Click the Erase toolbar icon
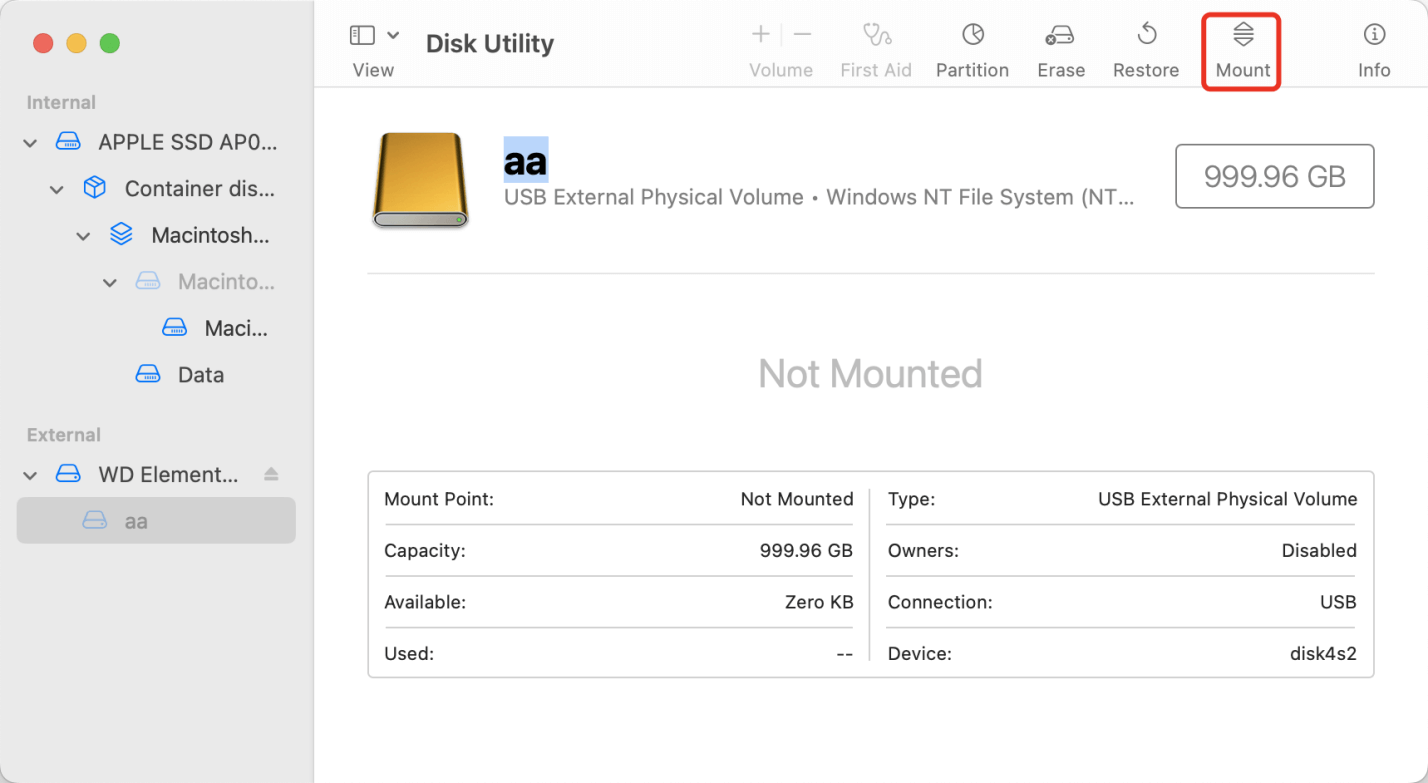Screen dimensions: 1428x783 tap(1060, 45)
